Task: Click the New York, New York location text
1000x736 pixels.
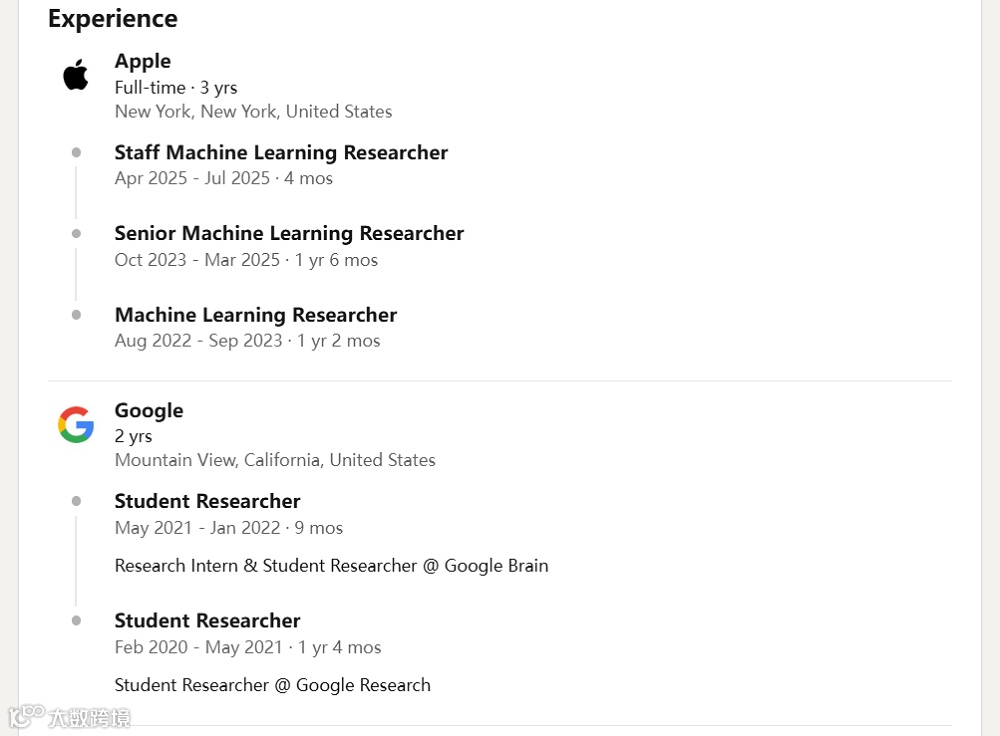Action: (x=253, y=111)
